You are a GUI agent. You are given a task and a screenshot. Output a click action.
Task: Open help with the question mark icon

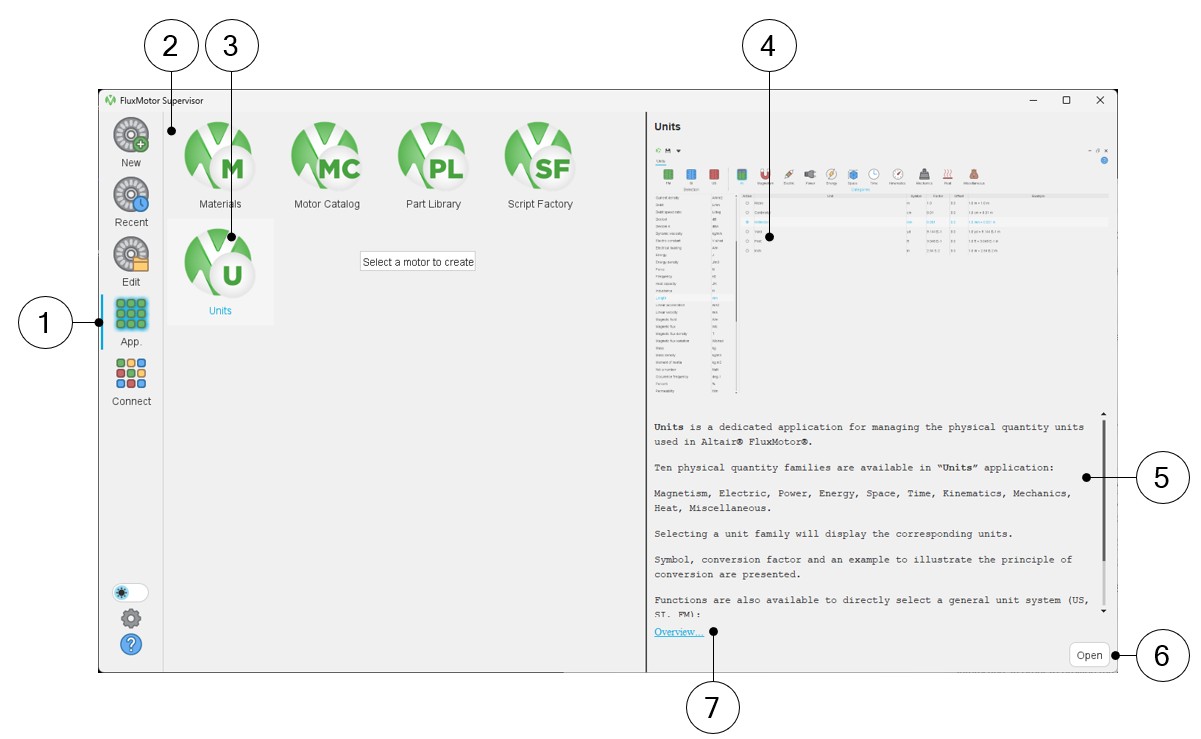coord(131,645)
